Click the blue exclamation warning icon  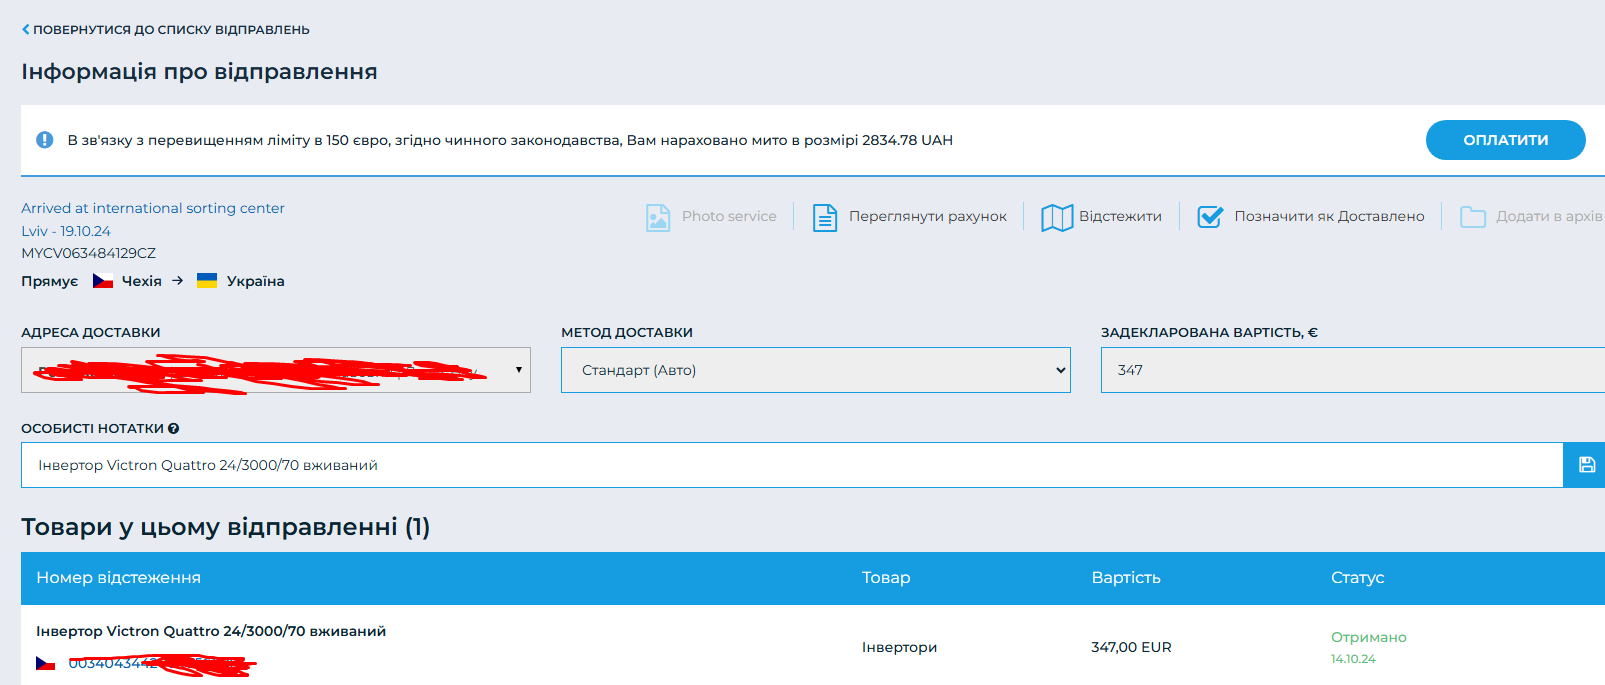coord(44,140)
